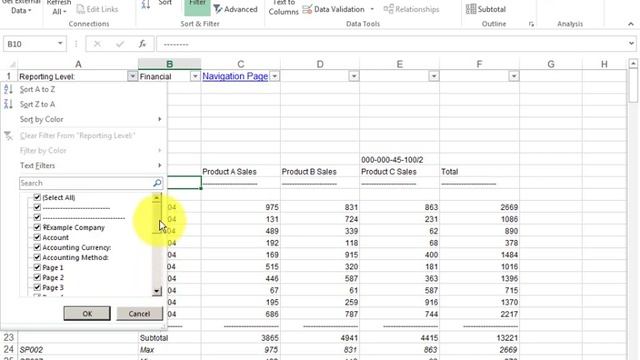The image size is (640, 360).
Task: Uncheck the Account checkbox
Action: tap(37, 237)
